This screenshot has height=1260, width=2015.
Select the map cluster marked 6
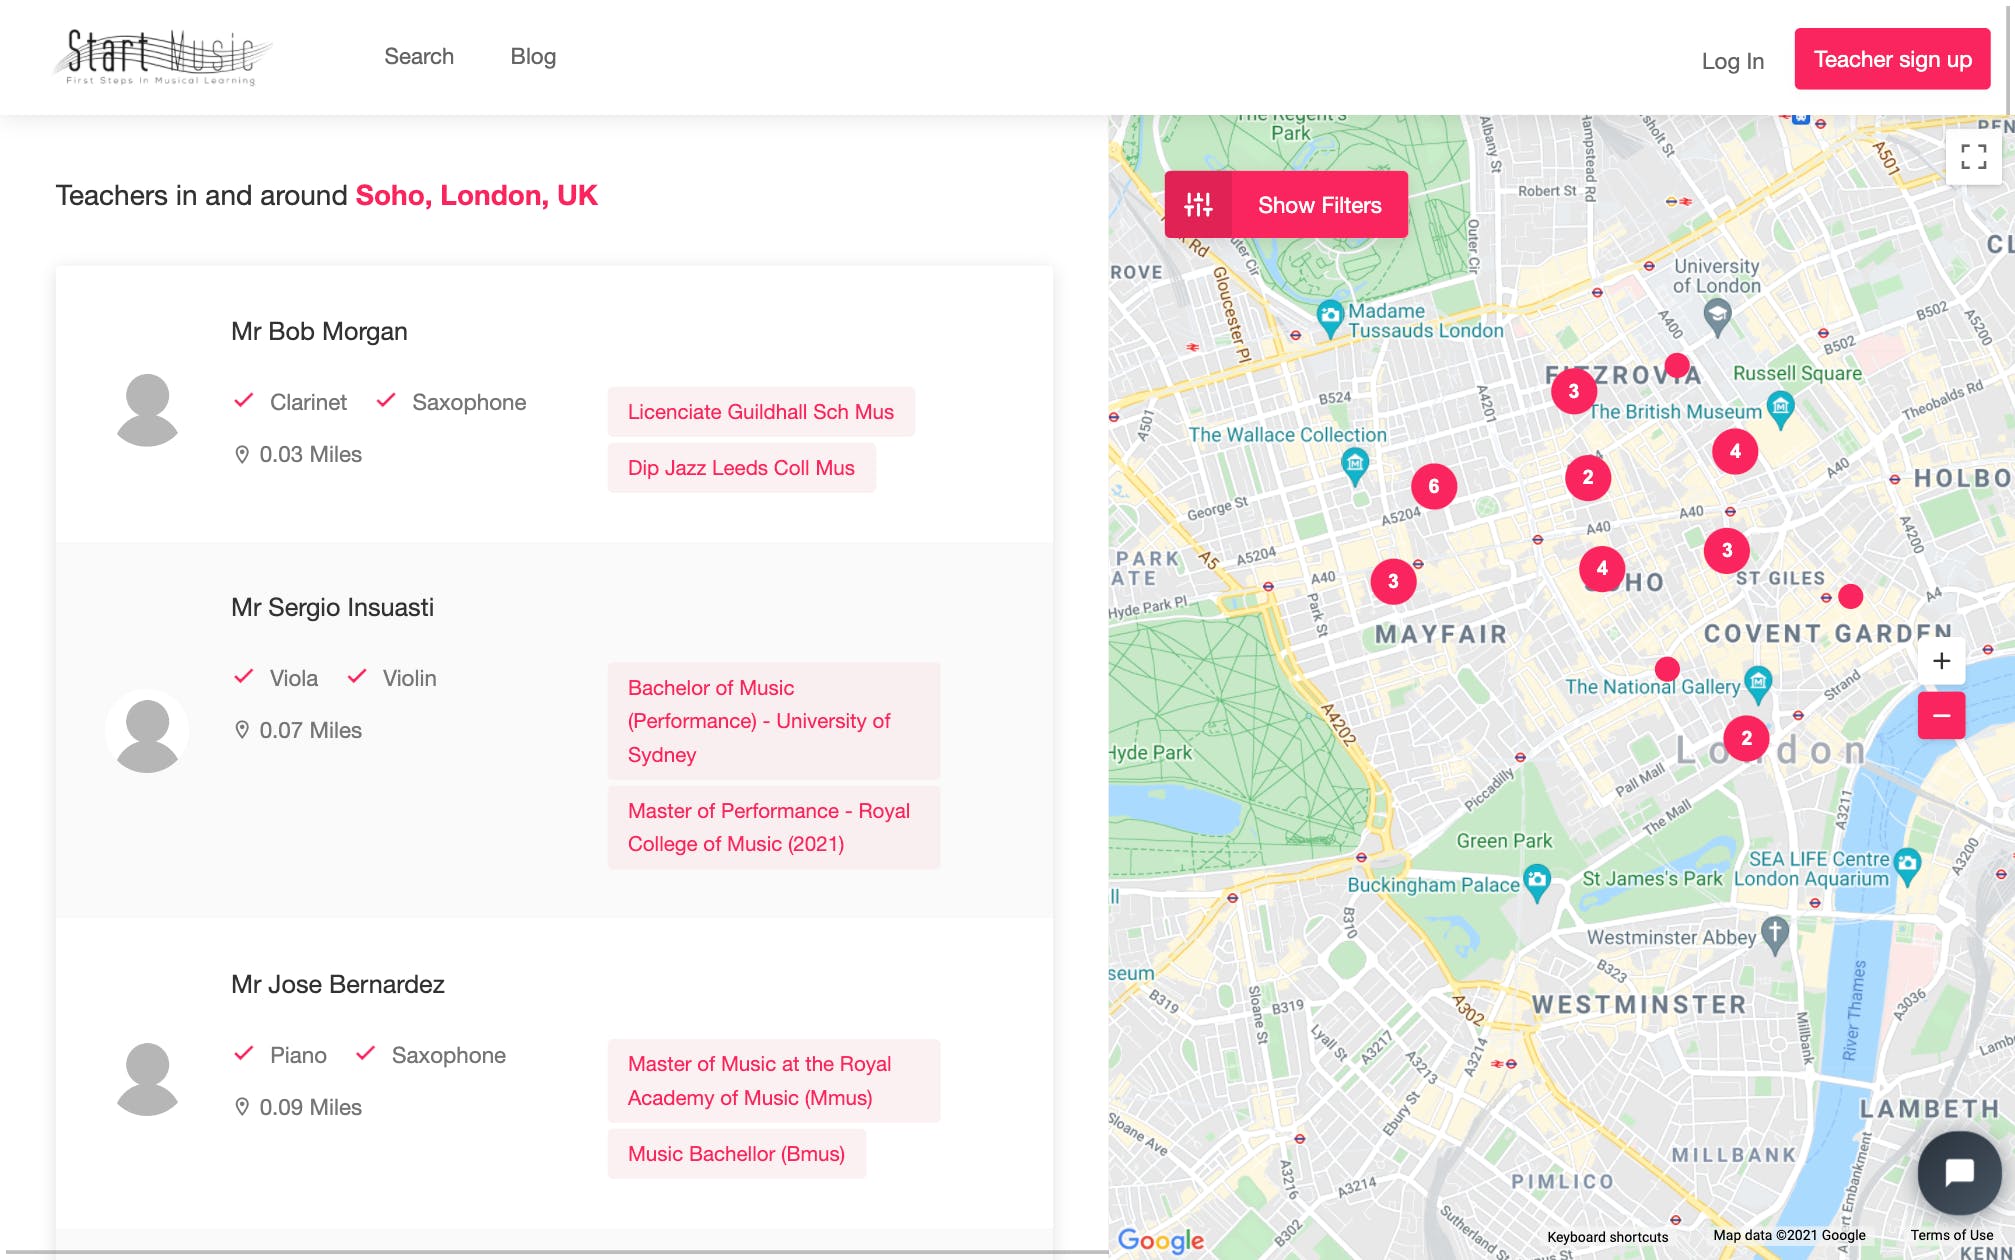[x=1434, y=486]
